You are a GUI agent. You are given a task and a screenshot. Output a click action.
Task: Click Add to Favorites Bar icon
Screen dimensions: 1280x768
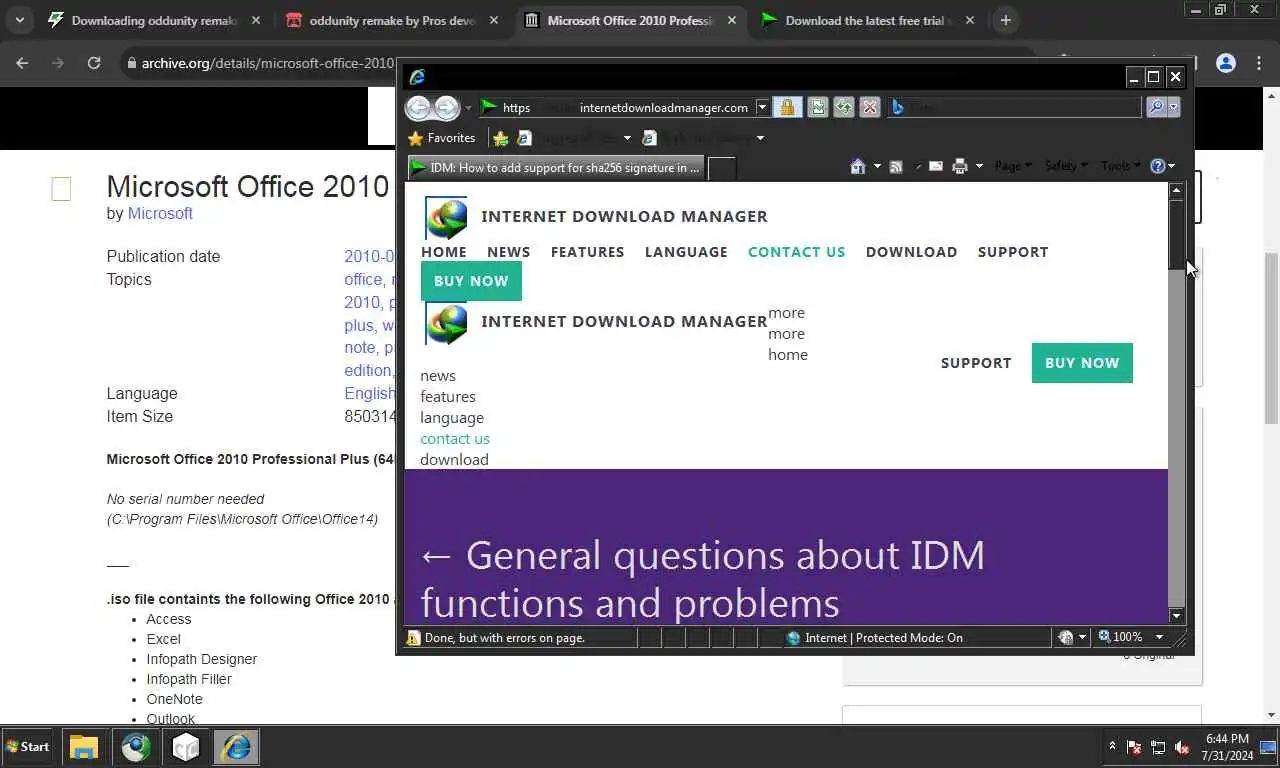(x=501, y=138)
